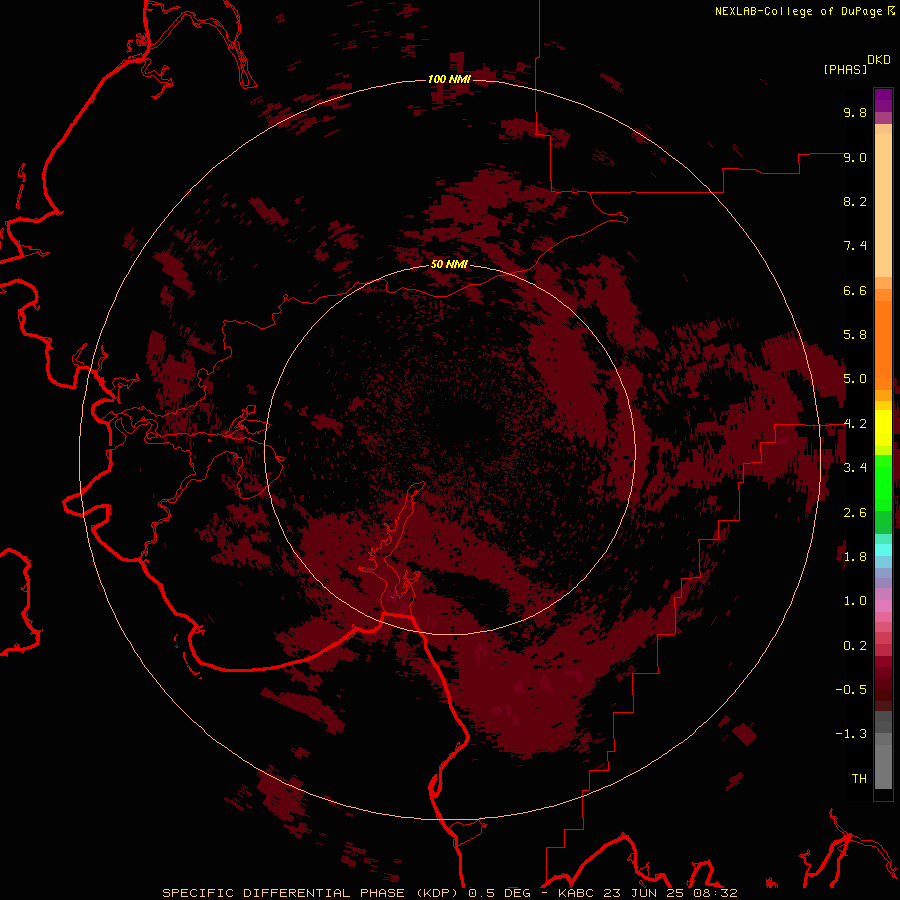Pick the yellow color bar segment
This screenshot has height=900, width=900.
point(883,428)
